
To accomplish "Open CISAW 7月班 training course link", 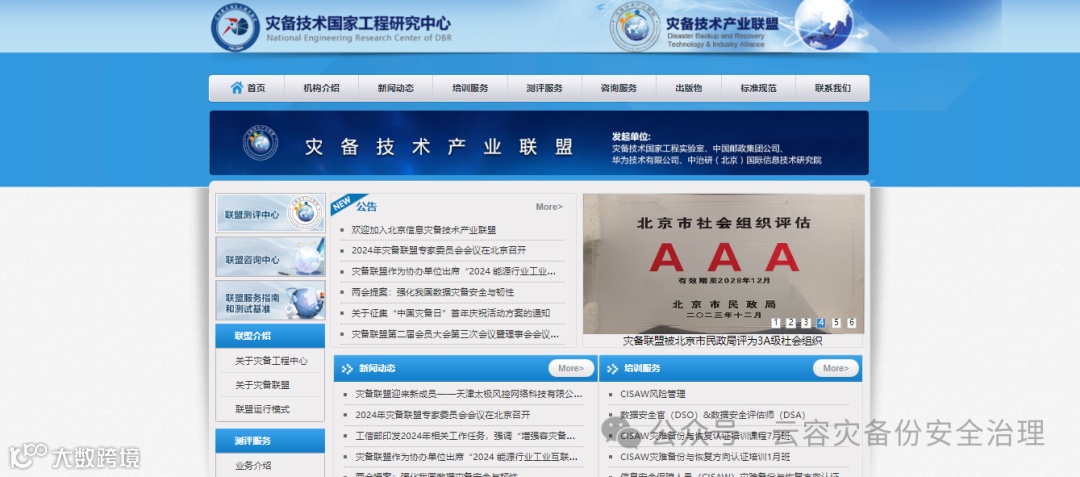I will click(x=705, y=436).
